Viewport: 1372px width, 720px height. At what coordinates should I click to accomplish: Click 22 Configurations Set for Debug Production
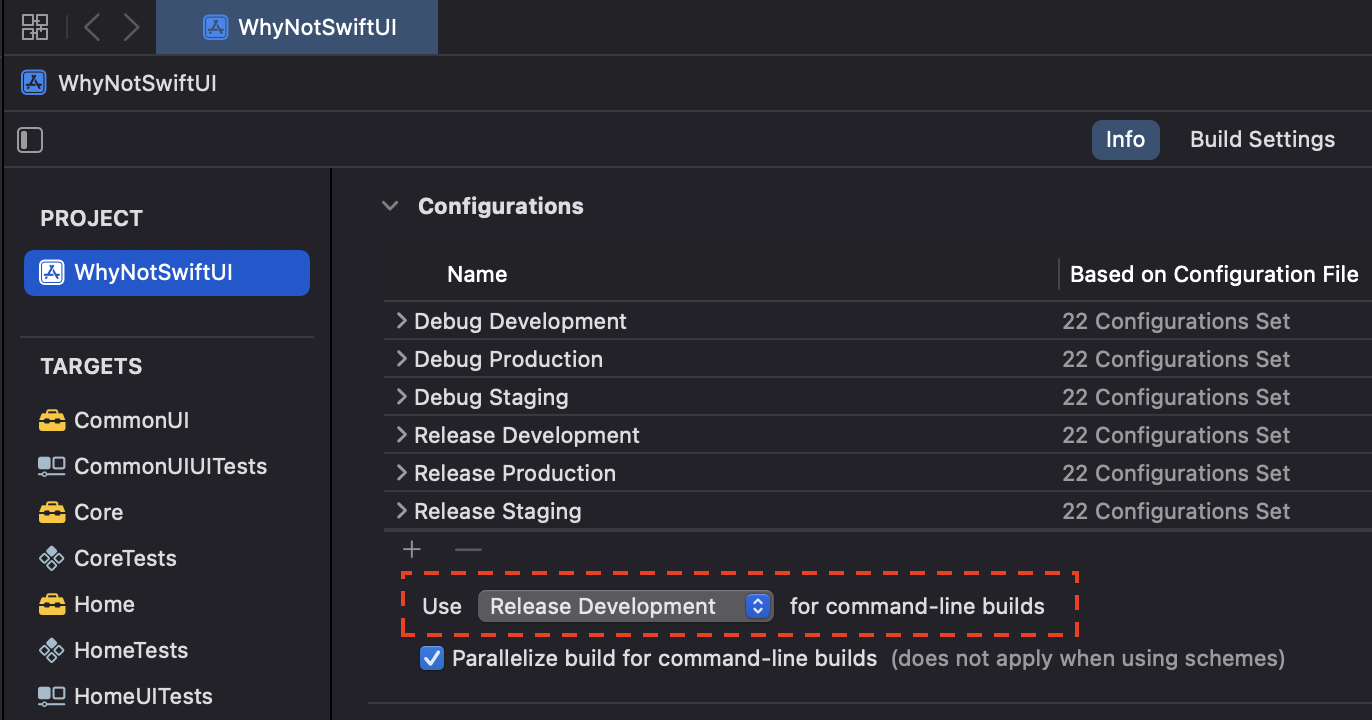(1176, 359)
